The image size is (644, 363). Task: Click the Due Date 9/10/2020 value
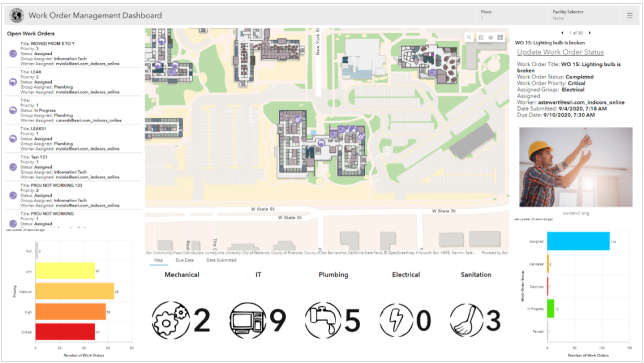pos(569,115)
